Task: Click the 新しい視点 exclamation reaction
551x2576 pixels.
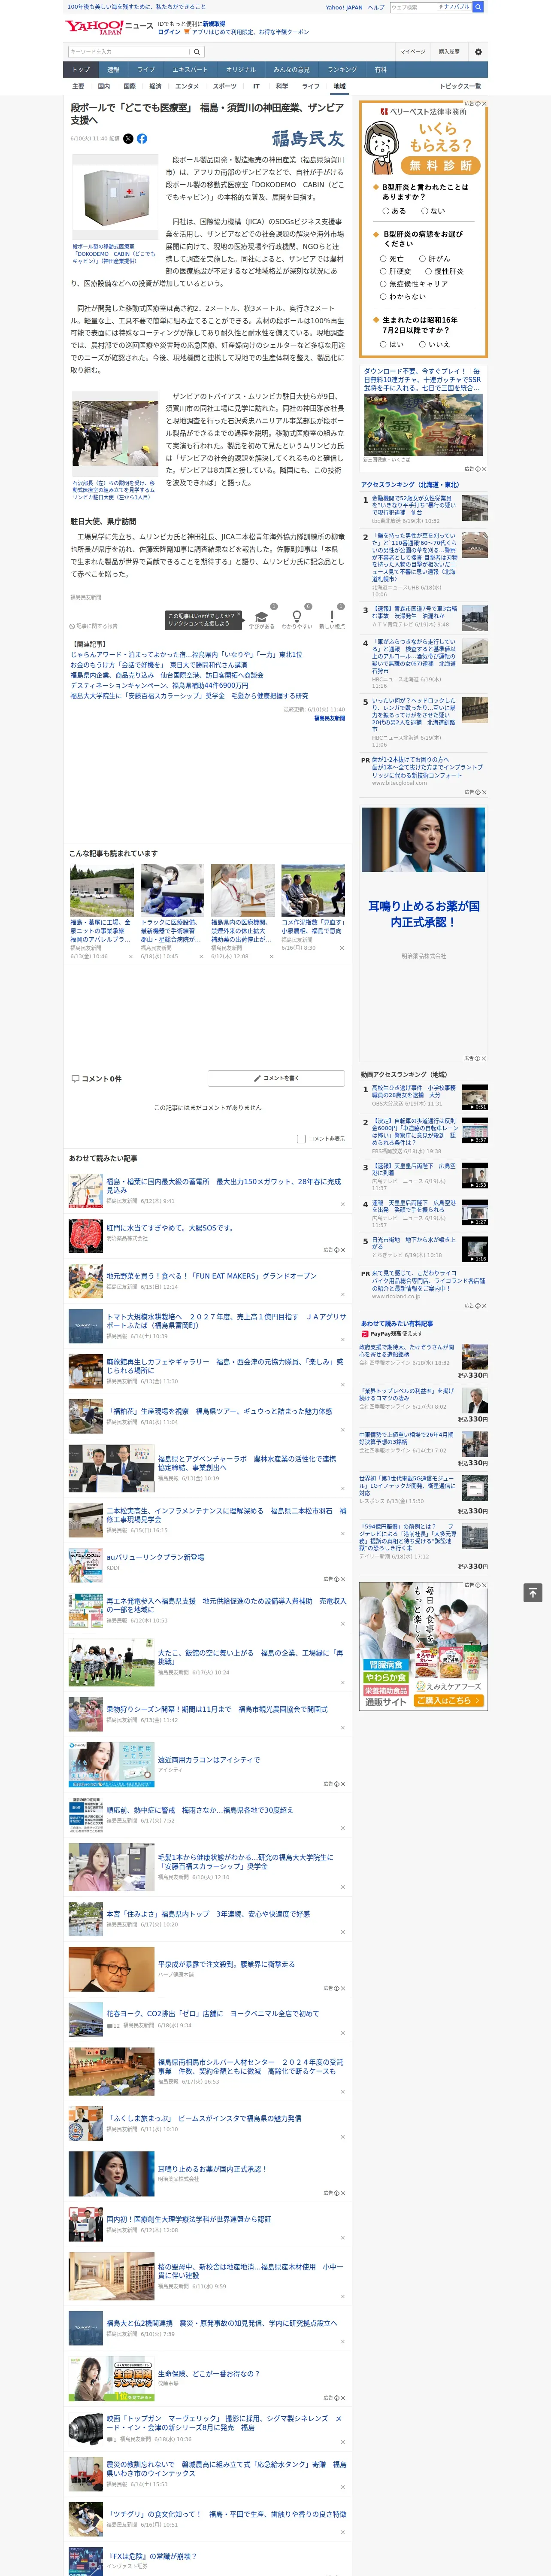Action: [x=332, y=618]
